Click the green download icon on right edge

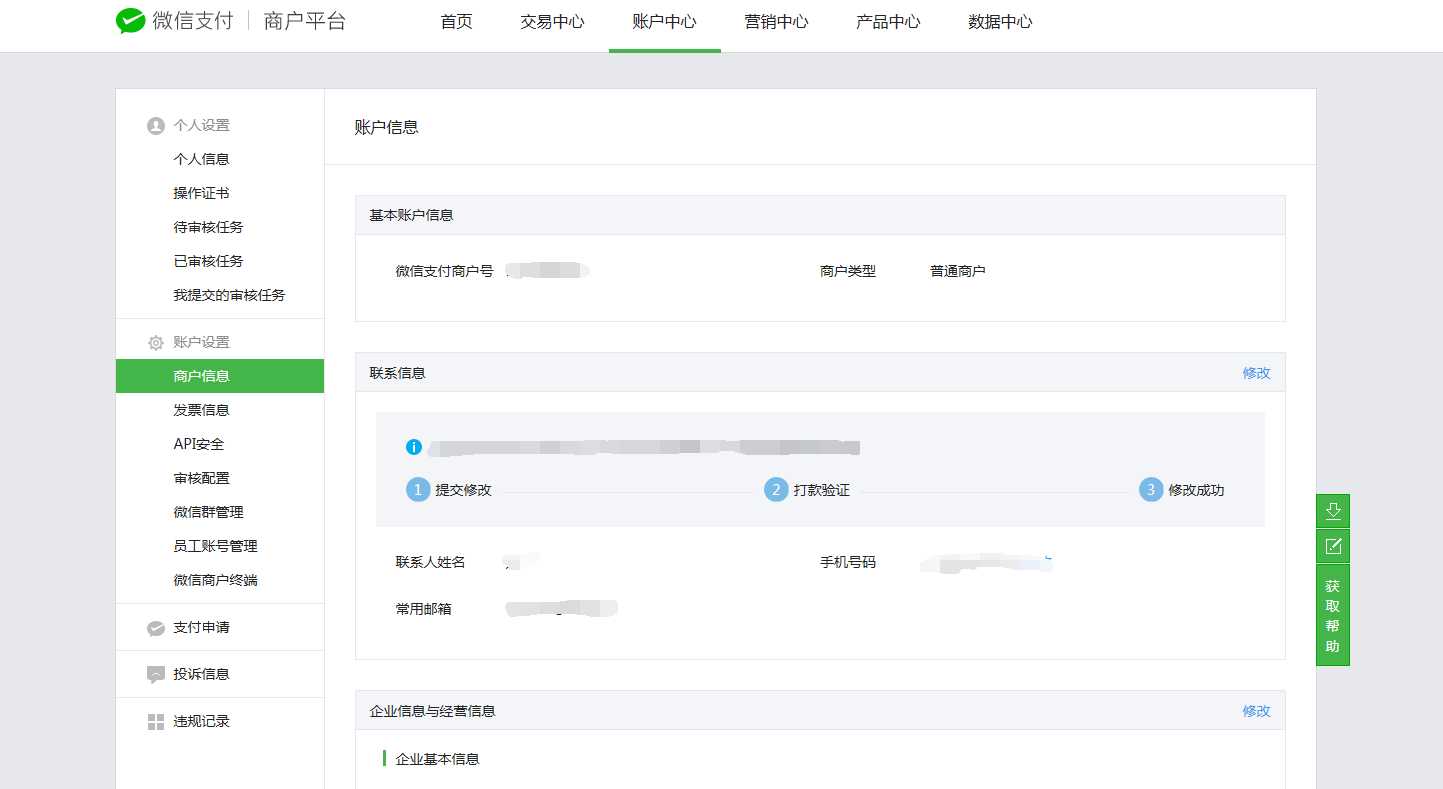1332,511
